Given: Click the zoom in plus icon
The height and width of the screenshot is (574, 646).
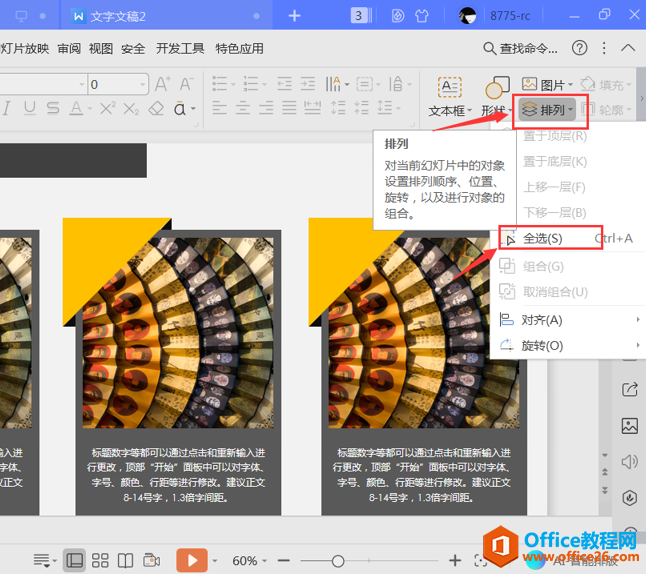Looking at the screenshot, I should pyautogui.click(x=455, y=560).
